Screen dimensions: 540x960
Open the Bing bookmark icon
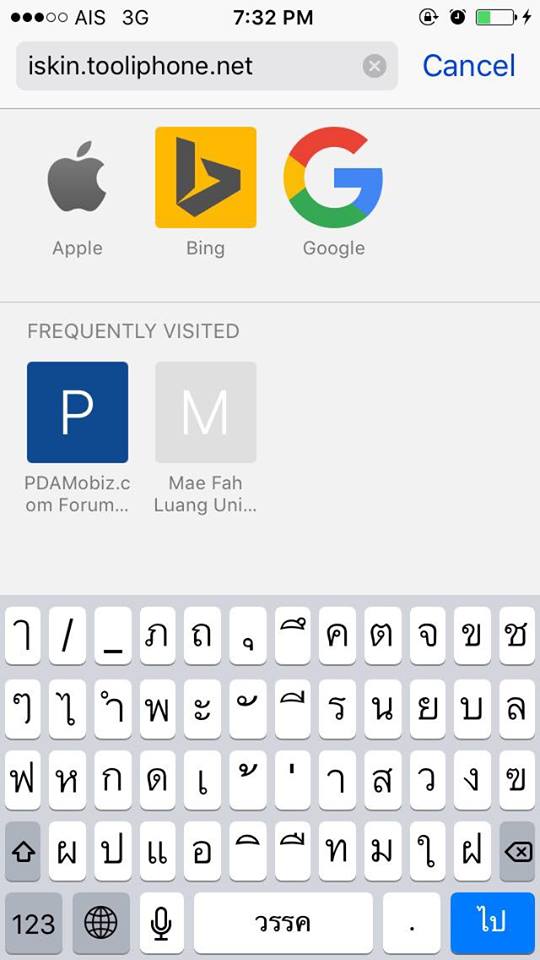tap(206, 177)
